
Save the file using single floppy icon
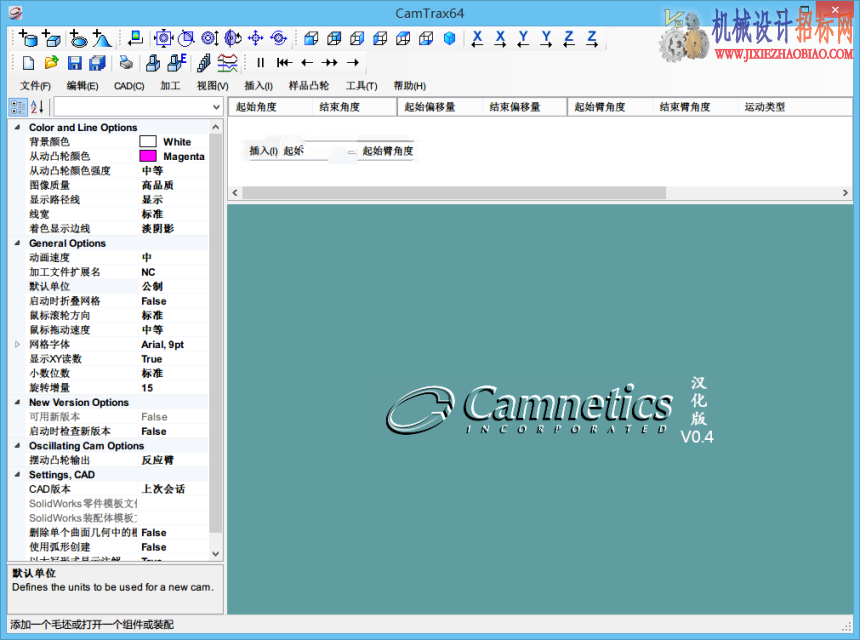(x=75, y=63)
